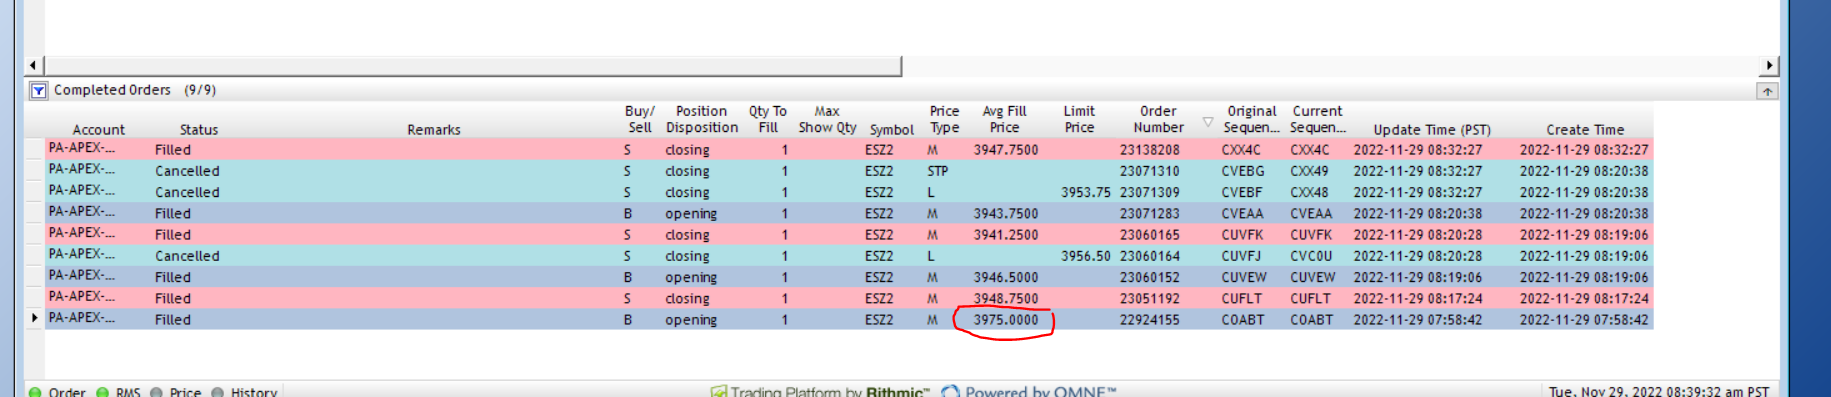Sort by the Create Time column header
This screenshot has width=1831, height=397.
coord(1585,130)
